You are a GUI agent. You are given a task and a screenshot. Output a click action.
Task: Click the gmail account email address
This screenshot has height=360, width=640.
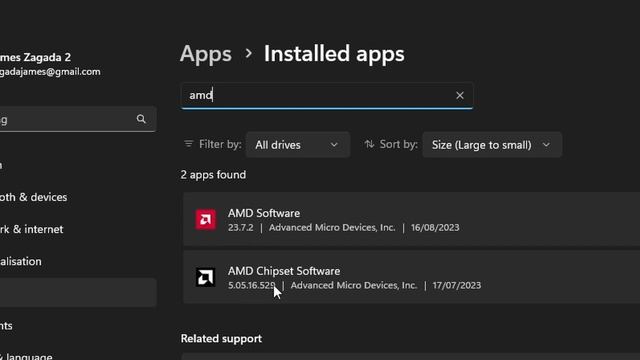pos(50,72)
